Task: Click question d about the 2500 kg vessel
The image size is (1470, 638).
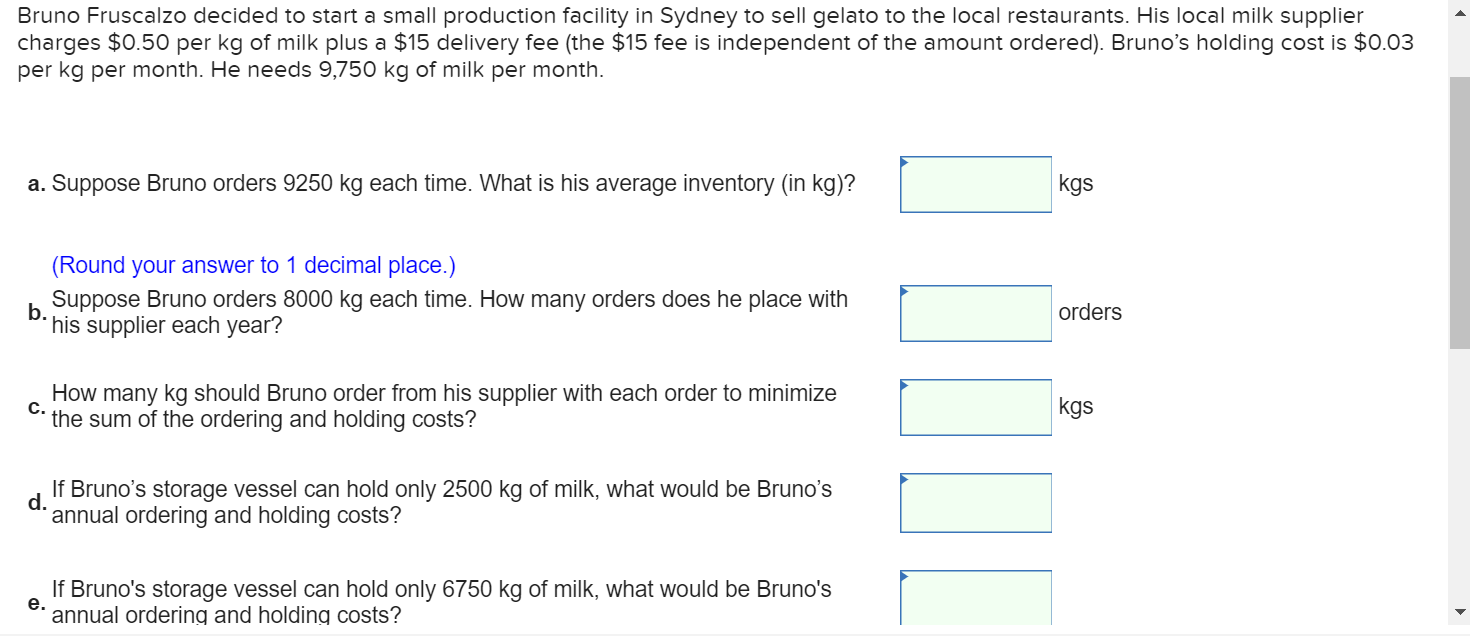Action: [x=443, y=501]
